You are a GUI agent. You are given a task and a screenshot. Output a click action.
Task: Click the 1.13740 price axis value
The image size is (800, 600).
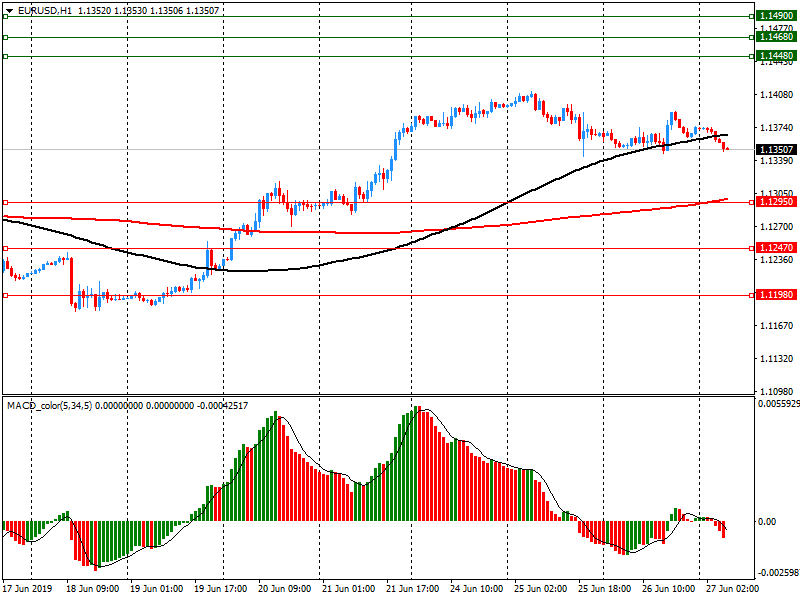pos(777,128)
